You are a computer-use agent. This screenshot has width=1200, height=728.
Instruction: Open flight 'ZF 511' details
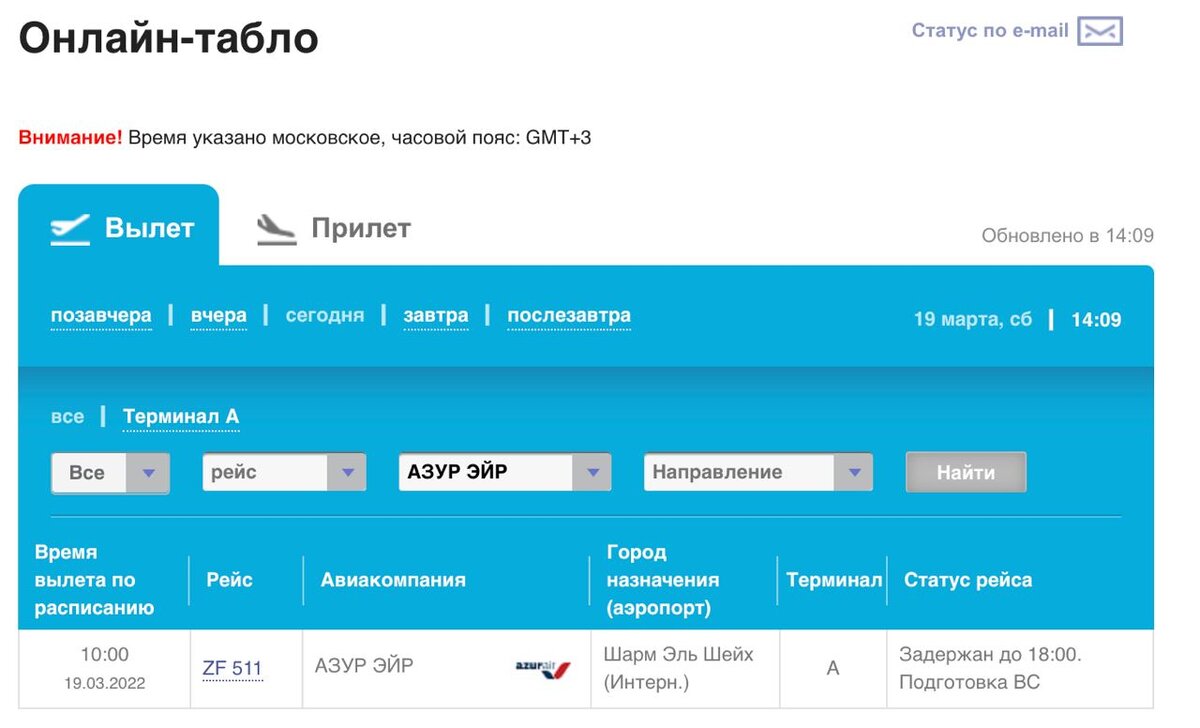point(232,669)
